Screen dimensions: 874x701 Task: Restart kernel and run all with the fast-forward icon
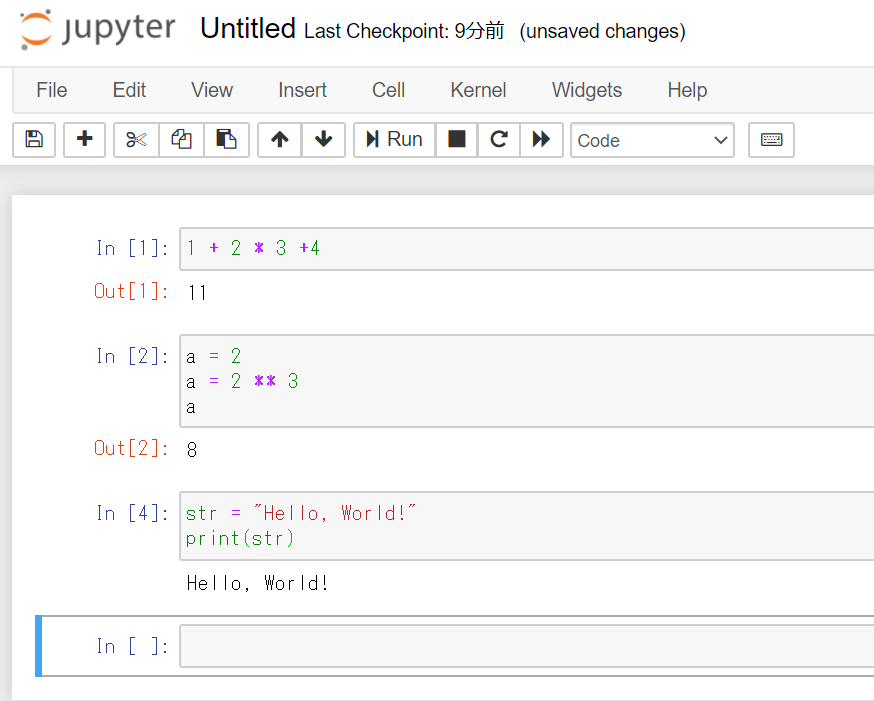(x=541, y=139)
